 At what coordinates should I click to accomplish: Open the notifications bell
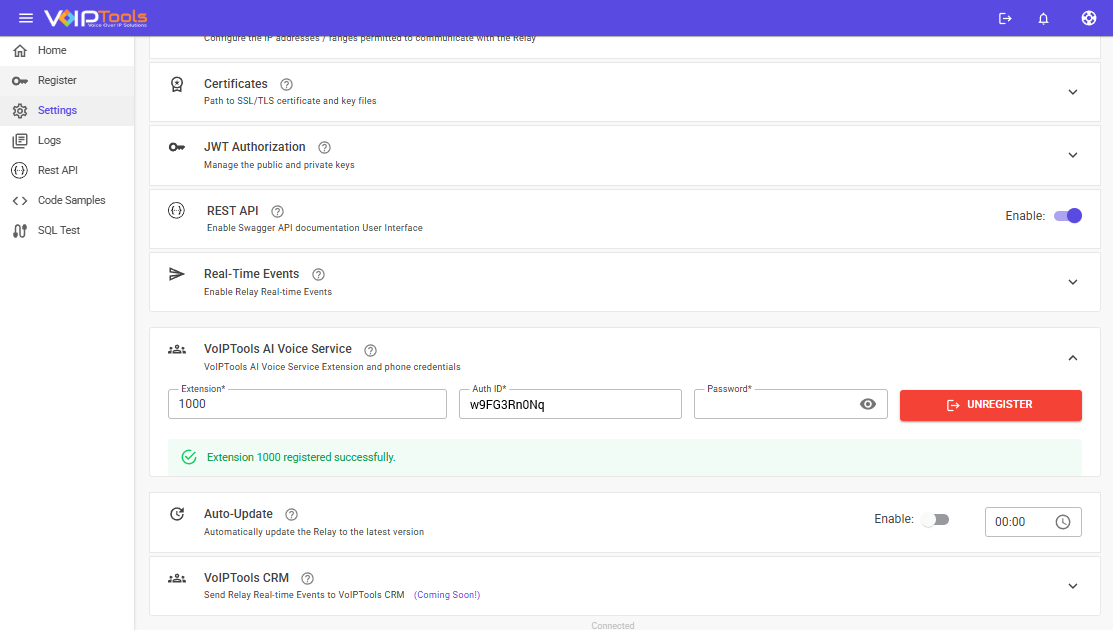click(x=1043, y=18)
